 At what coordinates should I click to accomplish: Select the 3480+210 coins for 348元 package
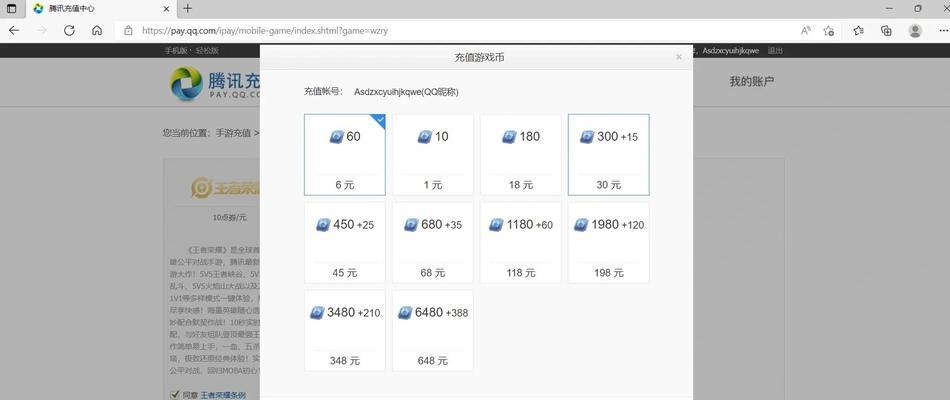[345, 330]
